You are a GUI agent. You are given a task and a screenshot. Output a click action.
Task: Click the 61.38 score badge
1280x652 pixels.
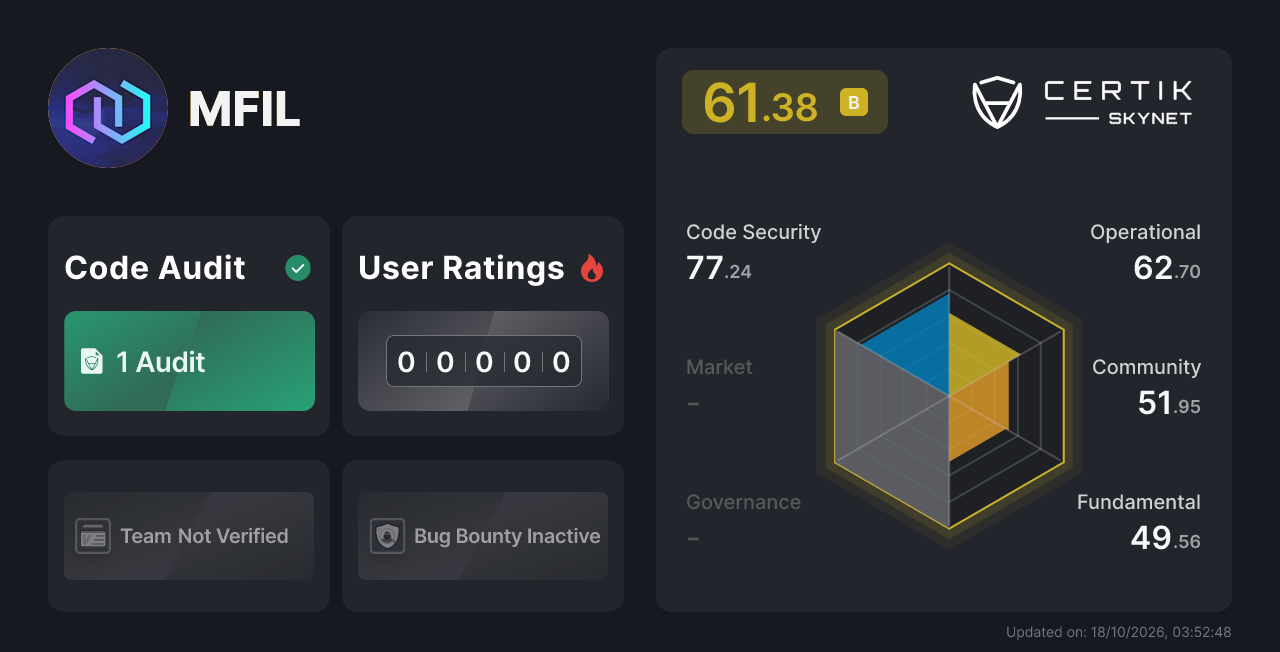[x=785, y=102]
